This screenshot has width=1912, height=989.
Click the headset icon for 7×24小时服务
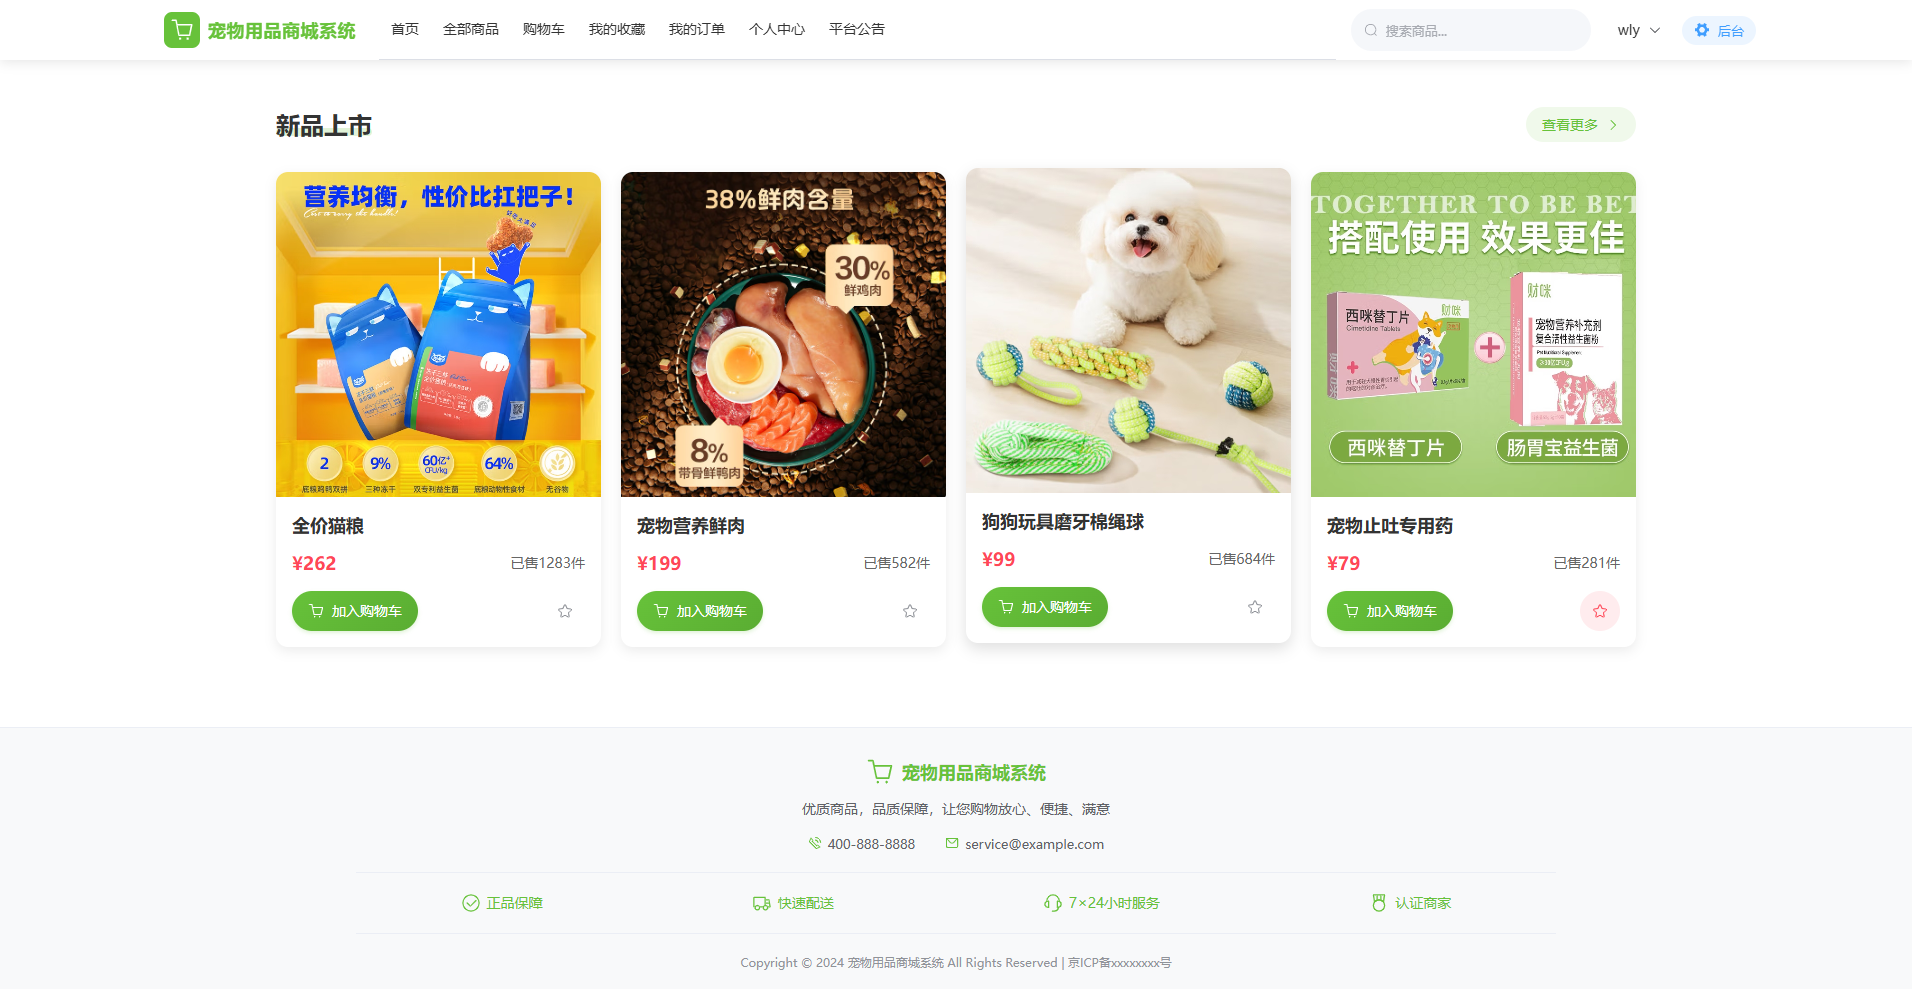click(x=1053, y=903)
